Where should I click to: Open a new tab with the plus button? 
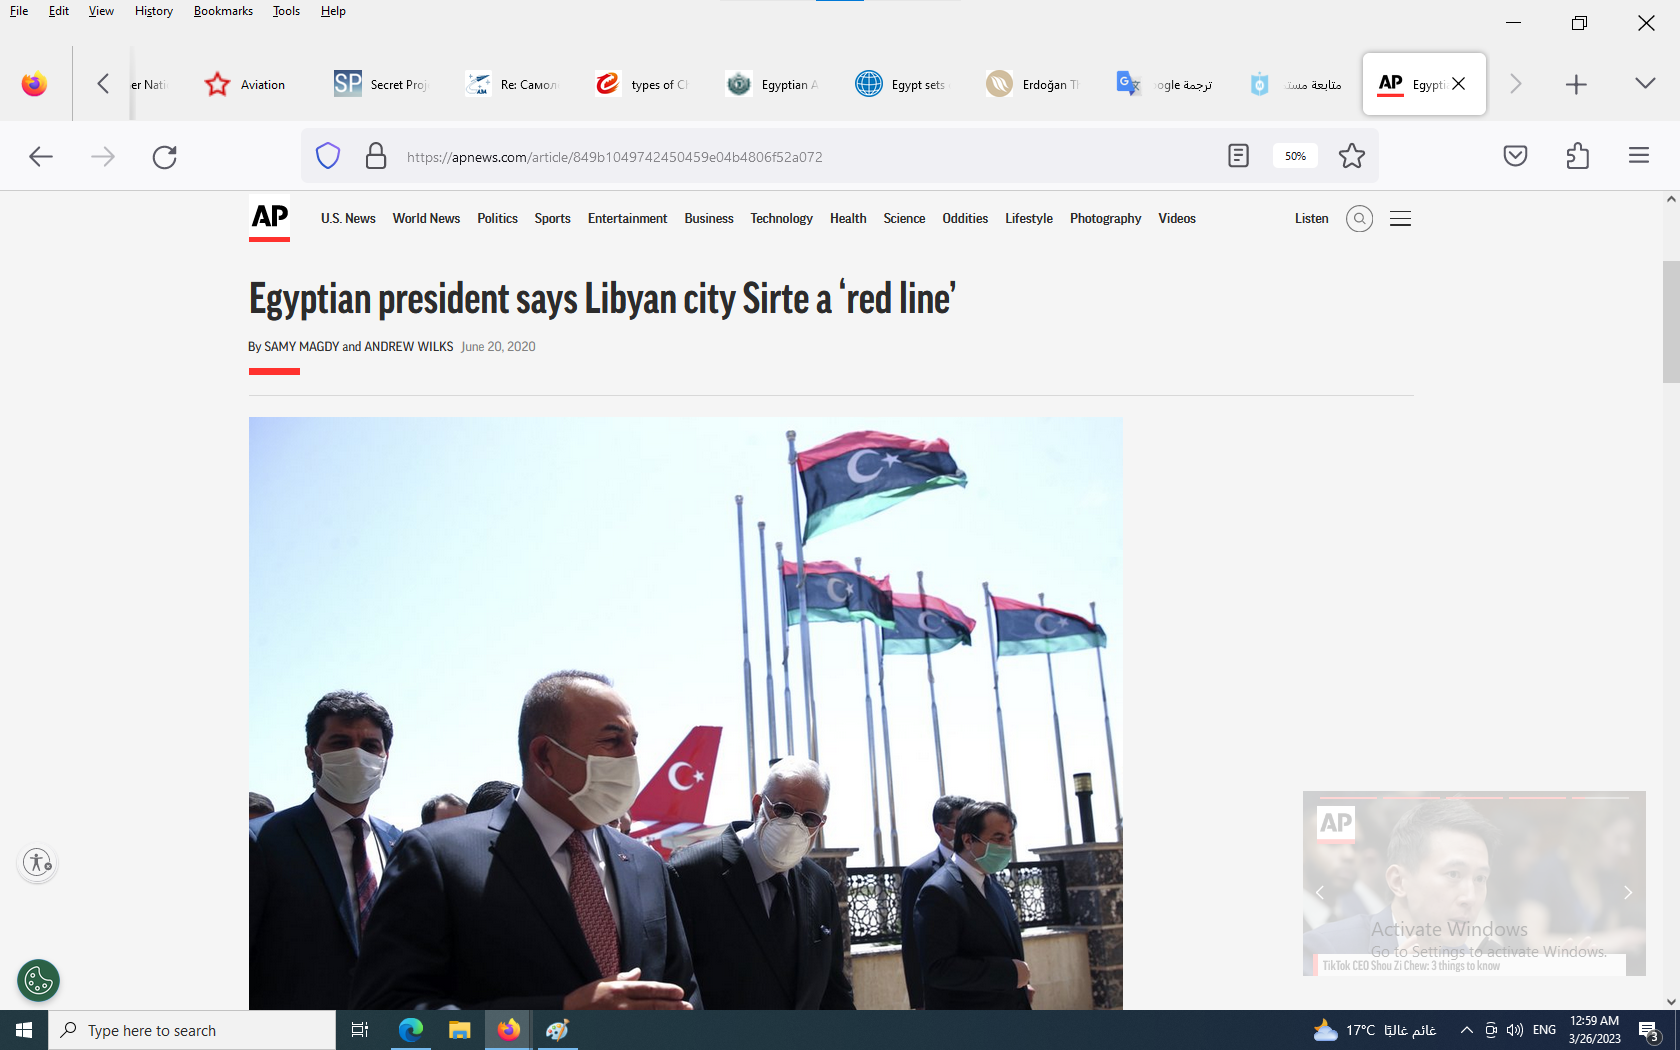coord(1576,84)
